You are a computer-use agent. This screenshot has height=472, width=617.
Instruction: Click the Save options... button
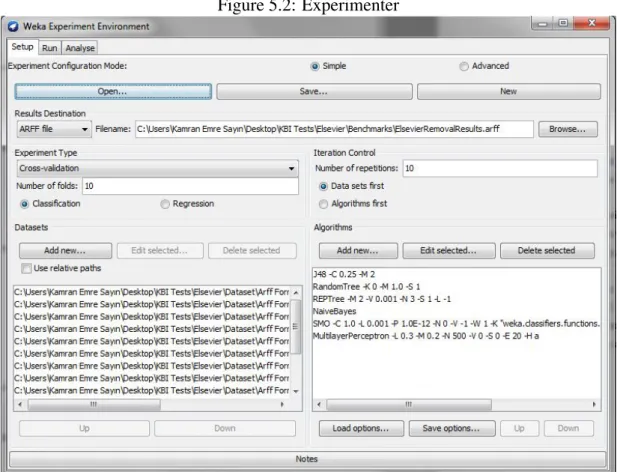tap(452, 428)
